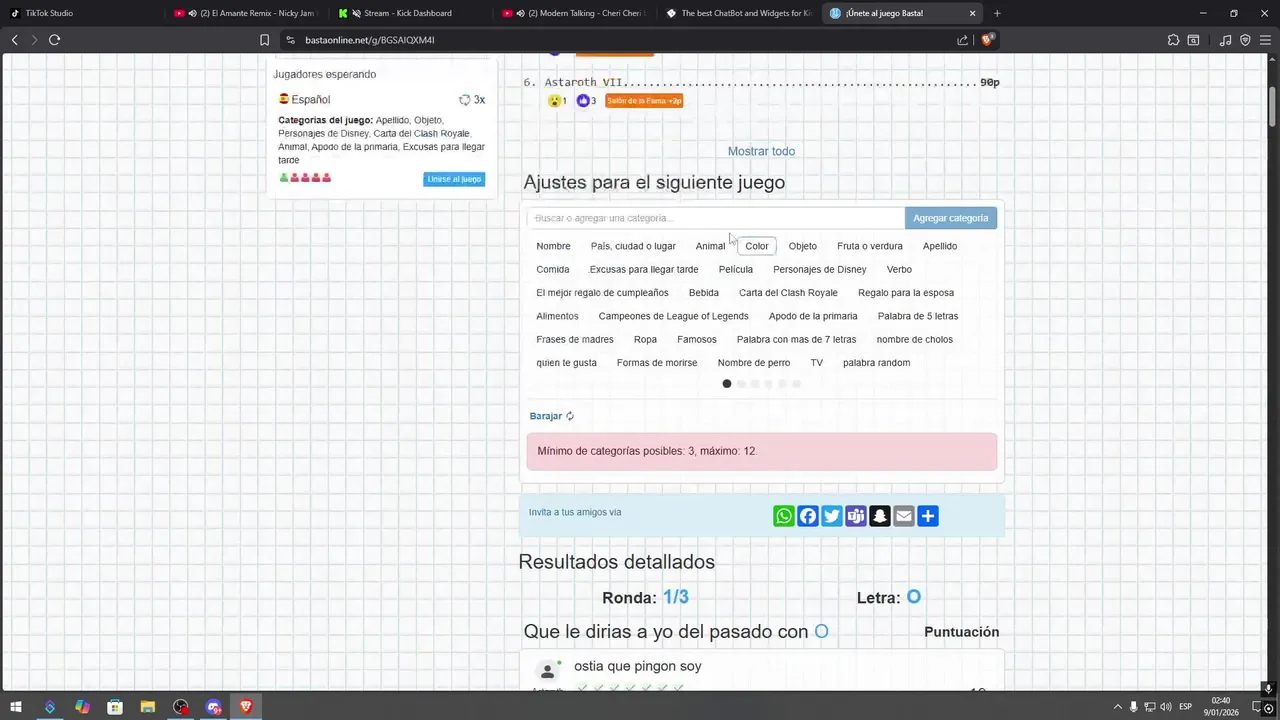
Task: Select the Personajes de Disney category
Action: pyautogui.click(x=820, y=269)
